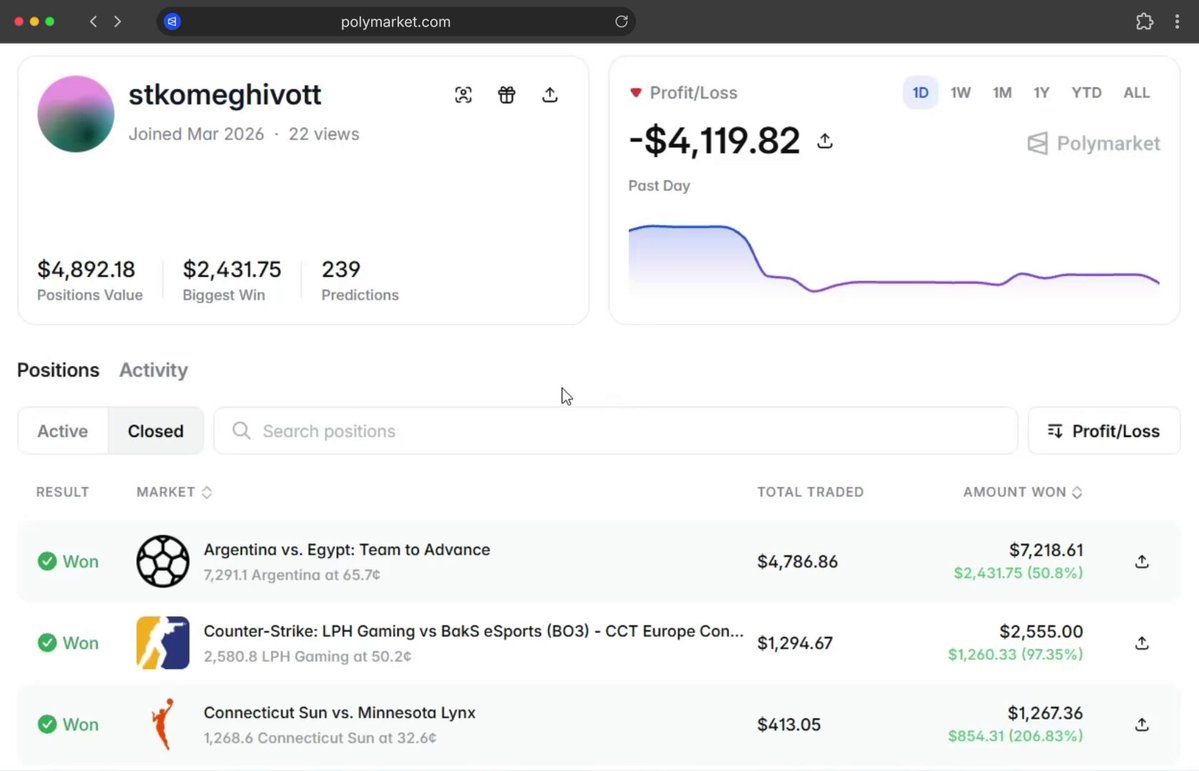Click the stkomeghivott username heading
This screenshot has width=1199, height=771.
click(225, 95)
